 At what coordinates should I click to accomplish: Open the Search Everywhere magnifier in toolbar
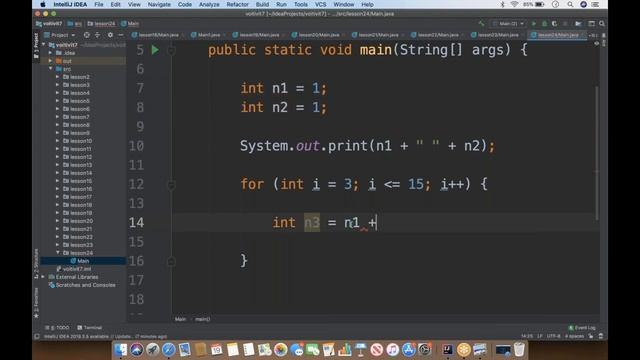point(602,24)
